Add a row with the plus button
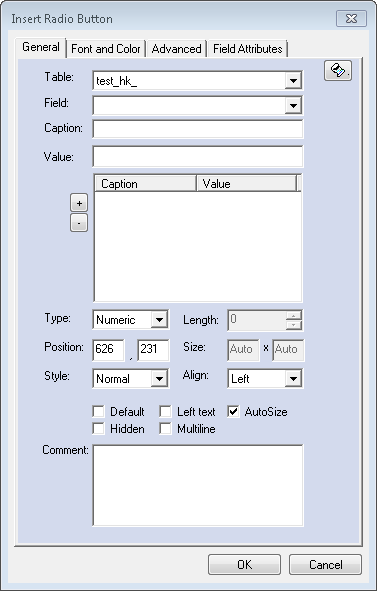Screen dimensions: 377x591 tap(79, 204)
